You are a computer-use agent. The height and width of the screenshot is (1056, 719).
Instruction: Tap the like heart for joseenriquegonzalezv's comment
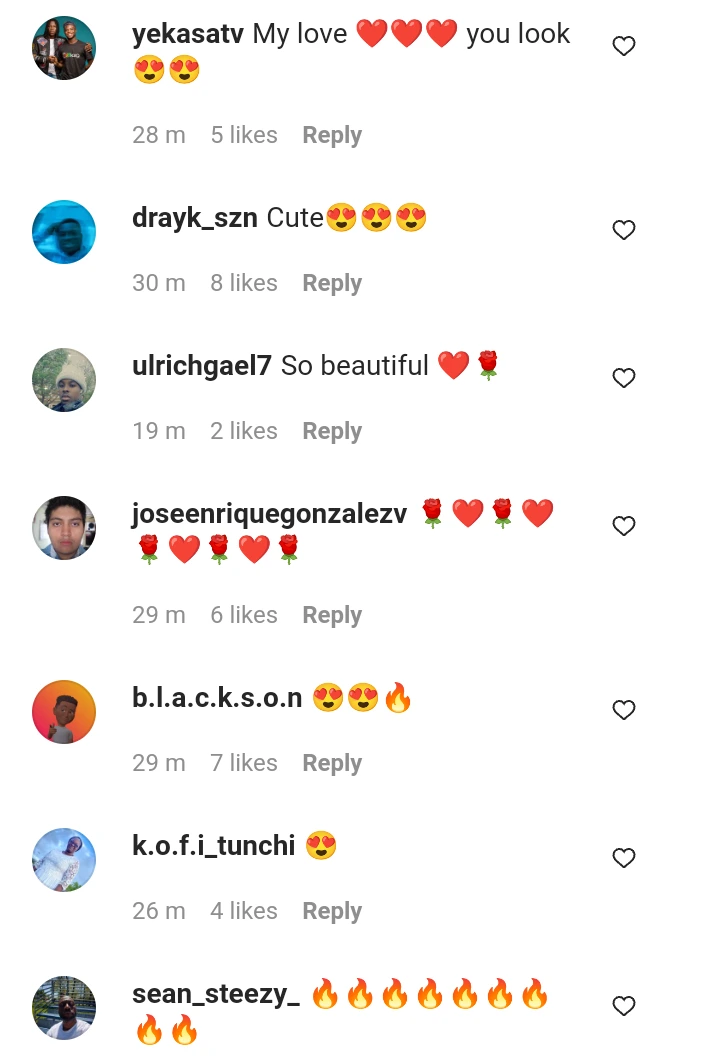click(x=623, y=525)
